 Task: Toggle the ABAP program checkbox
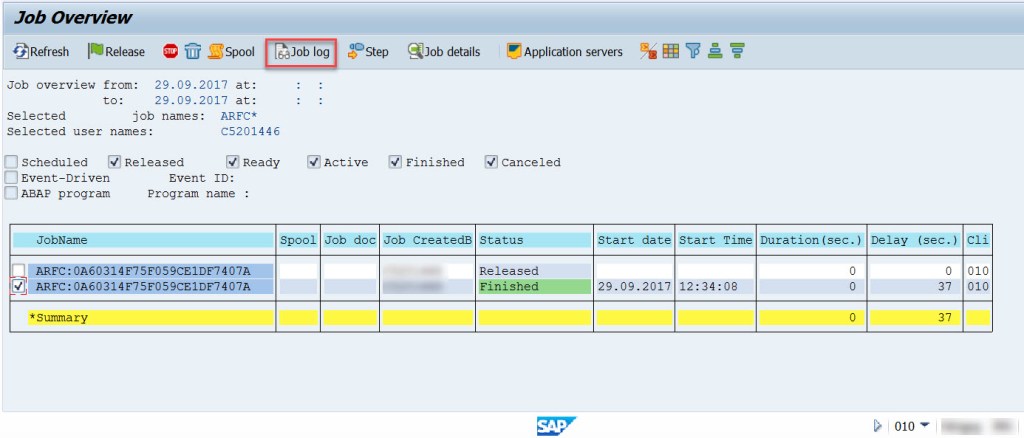click(x=11, y=193)
